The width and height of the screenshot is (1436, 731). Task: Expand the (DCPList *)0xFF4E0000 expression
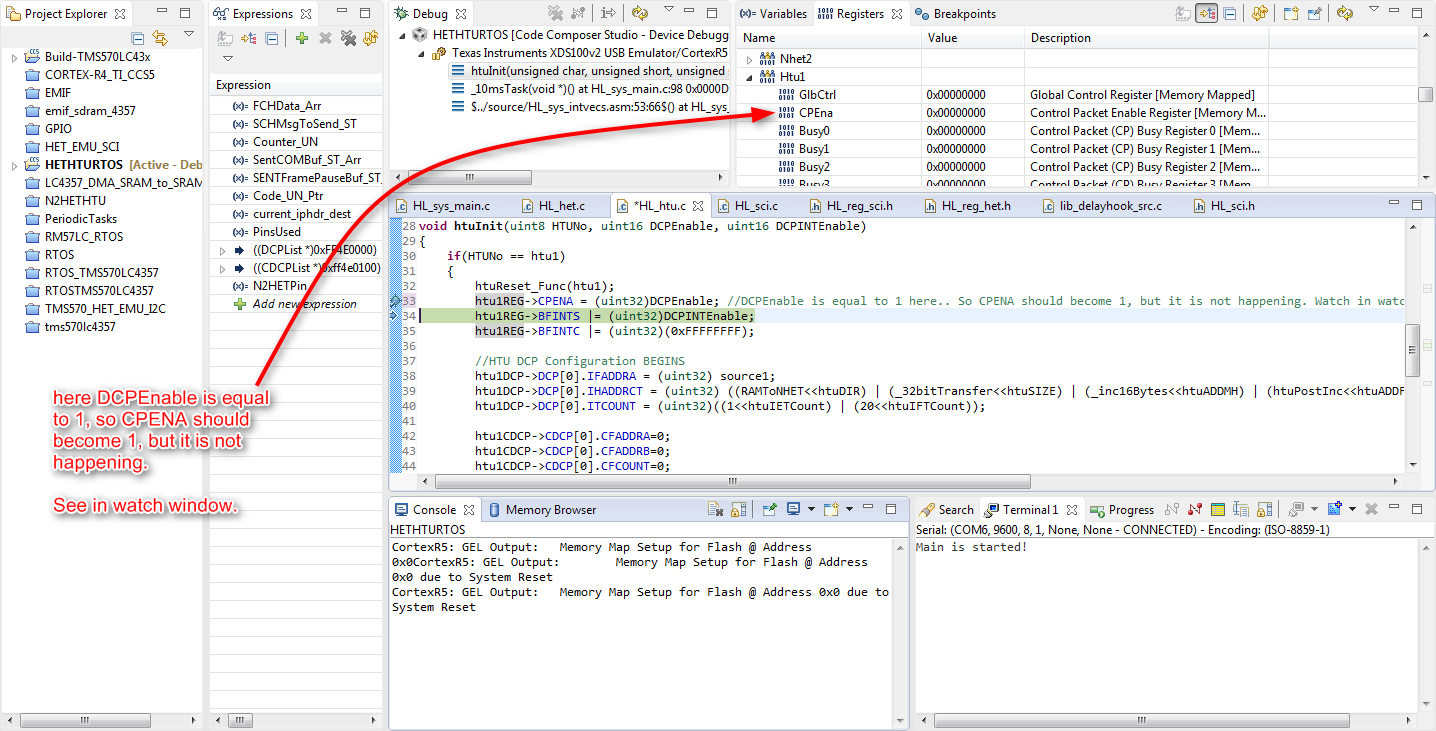(222, 250)
